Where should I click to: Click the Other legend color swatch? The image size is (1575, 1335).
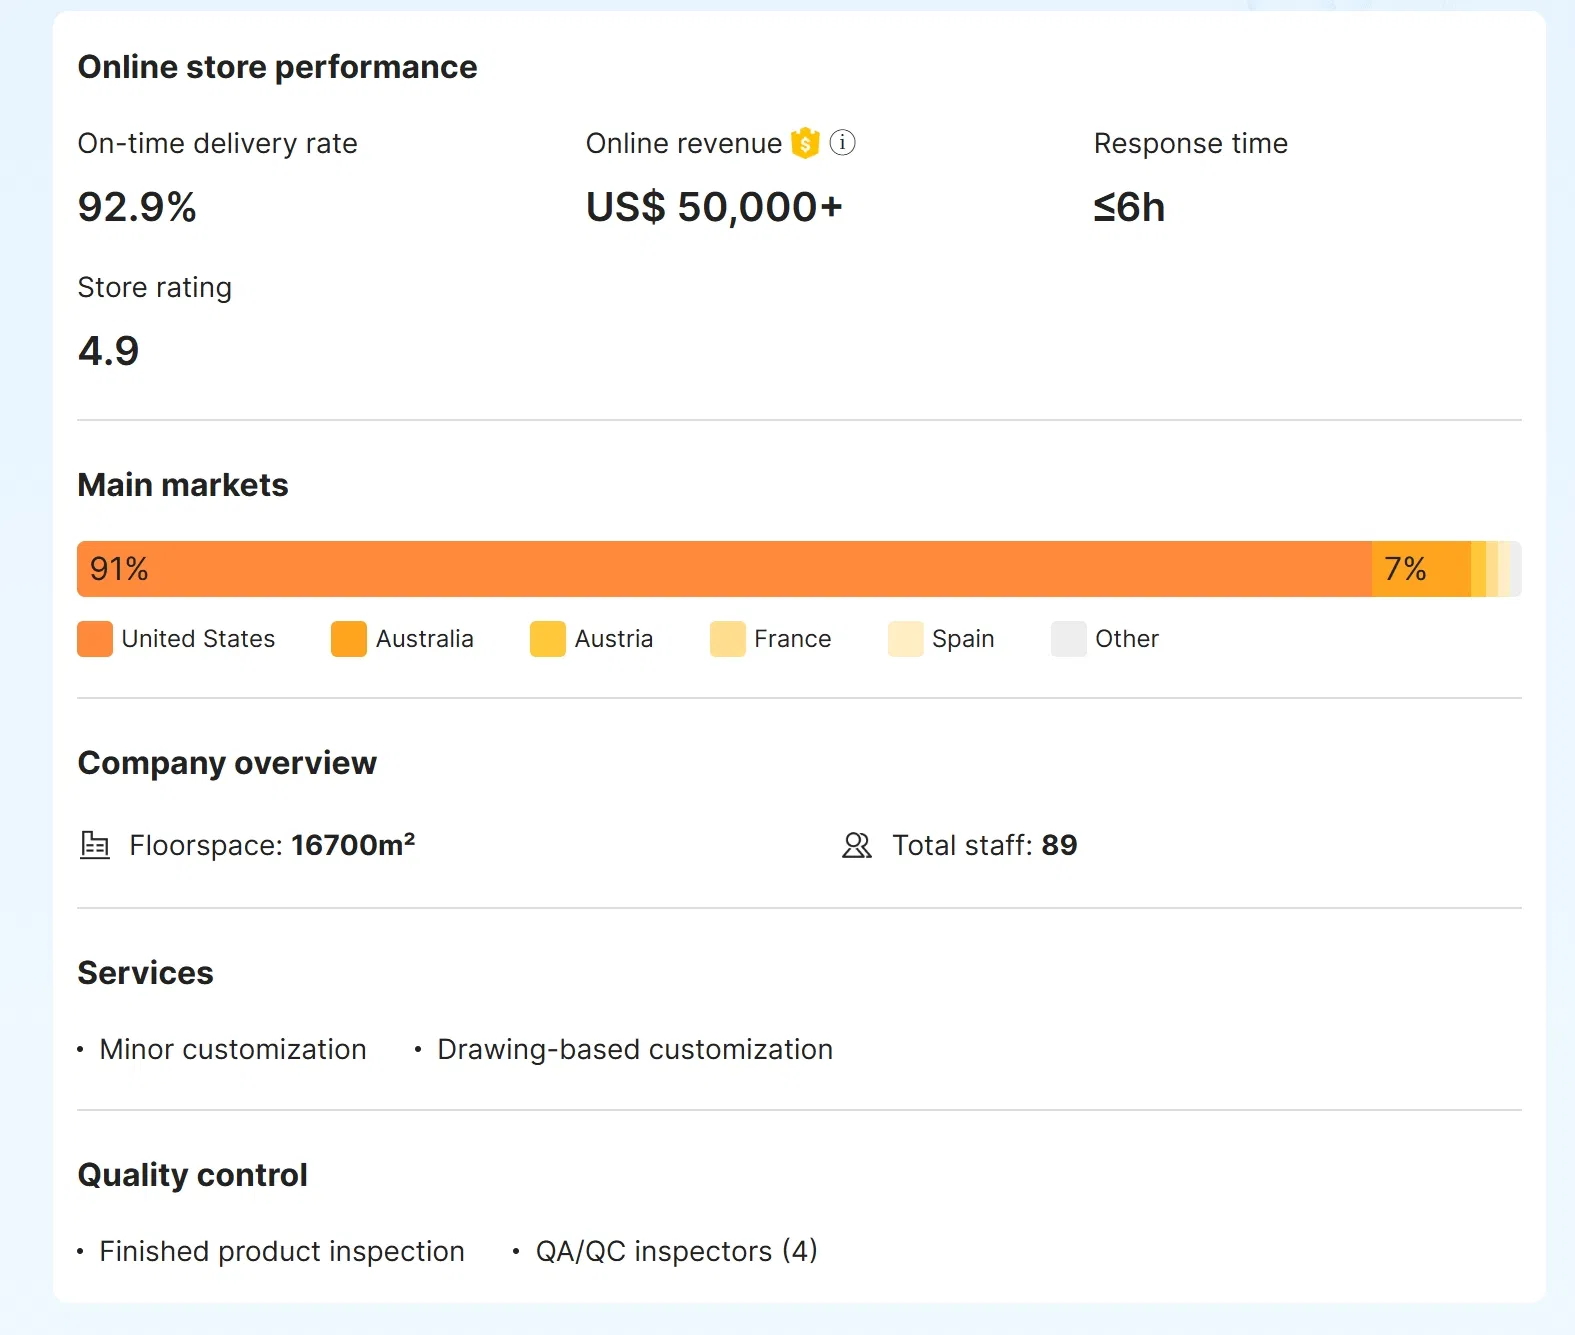(x=1068, y=639)
